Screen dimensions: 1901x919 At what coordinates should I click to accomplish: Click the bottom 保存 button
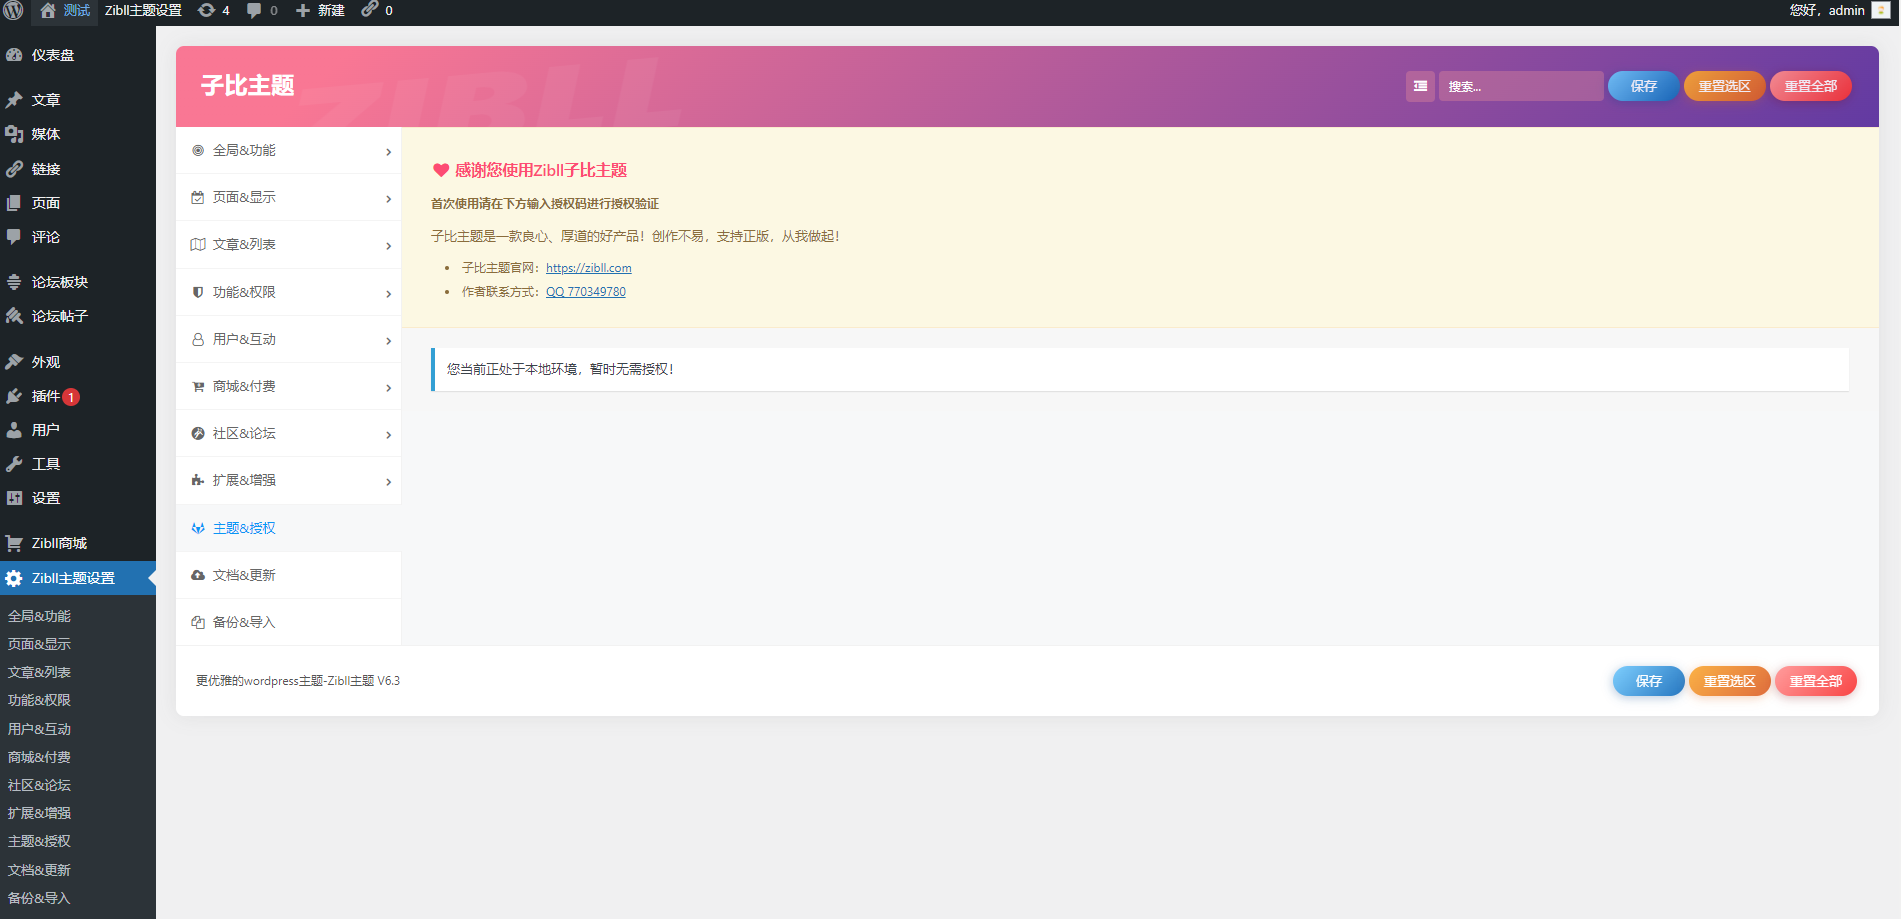[1648, 681]
